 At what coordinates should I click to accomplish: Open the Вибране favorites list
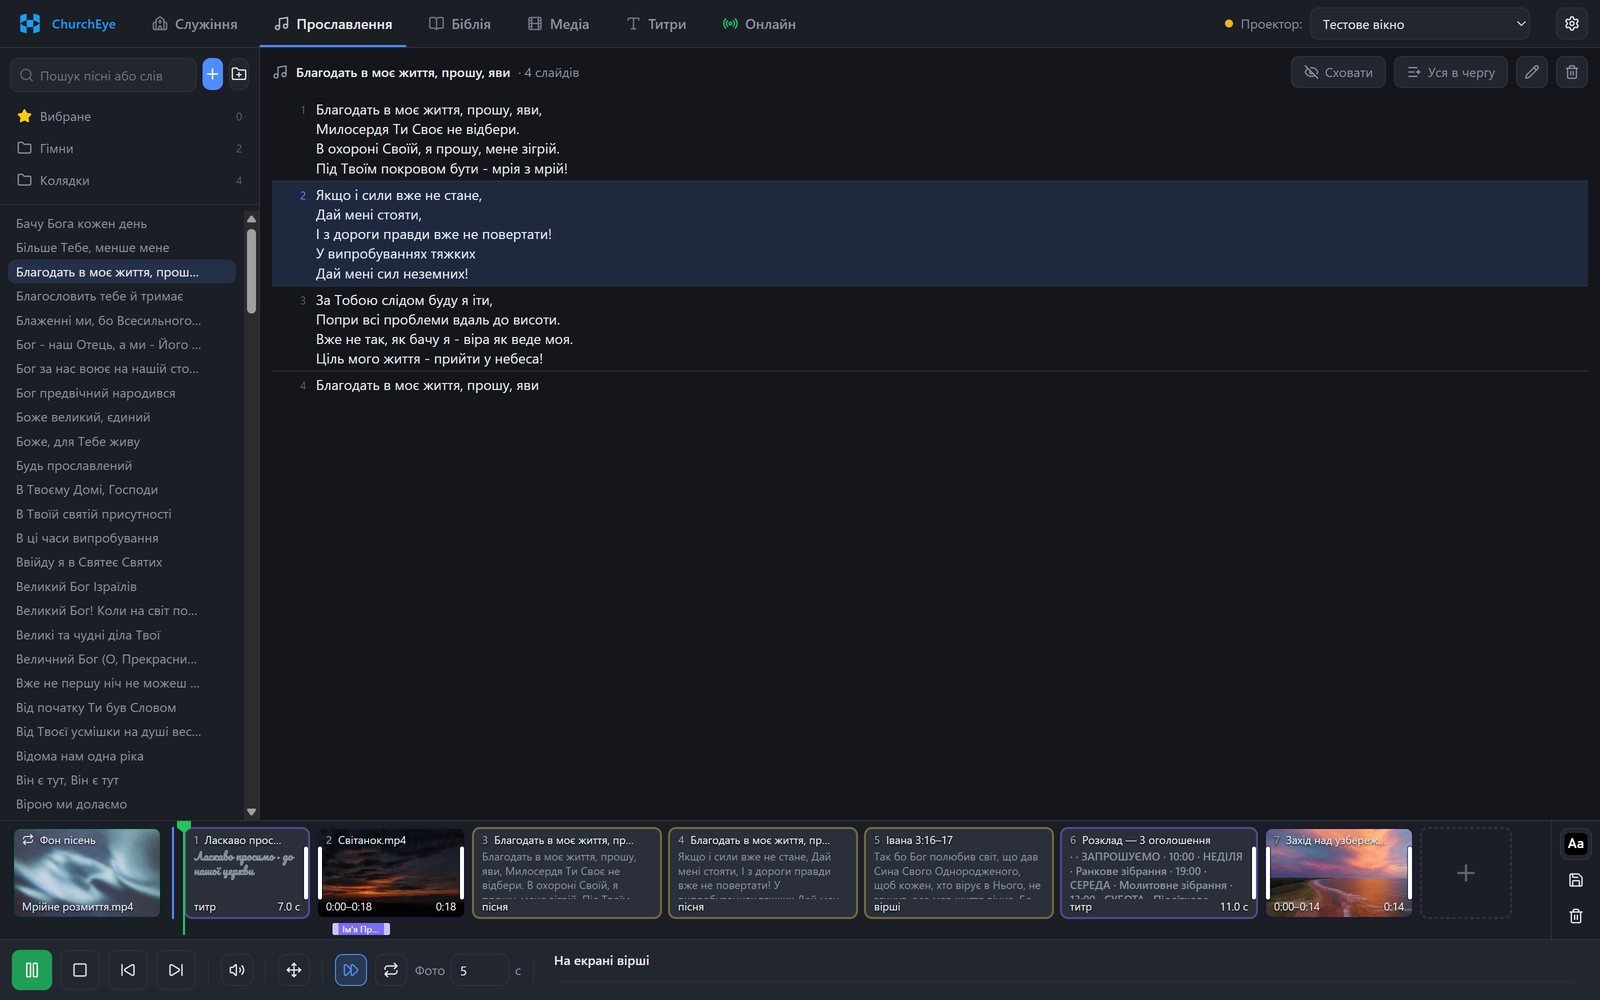point(130,116)
